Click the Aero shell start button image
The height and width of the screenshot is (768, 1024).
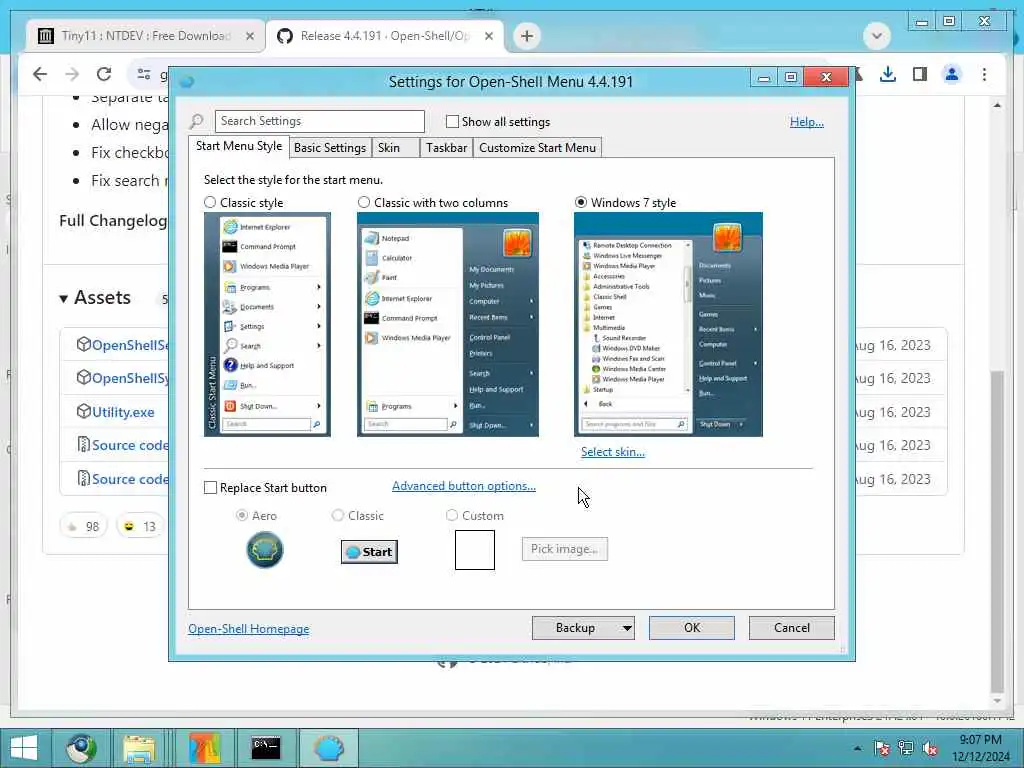264,550
